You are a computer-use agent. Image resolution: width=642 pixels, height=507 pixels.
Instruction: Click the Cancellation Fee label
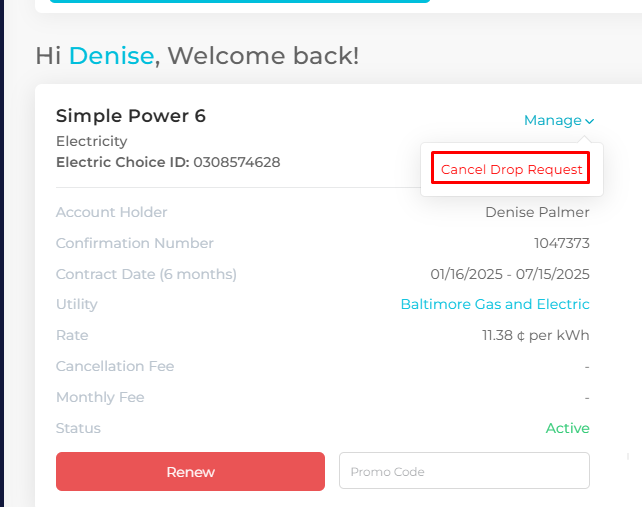point(115,366)
